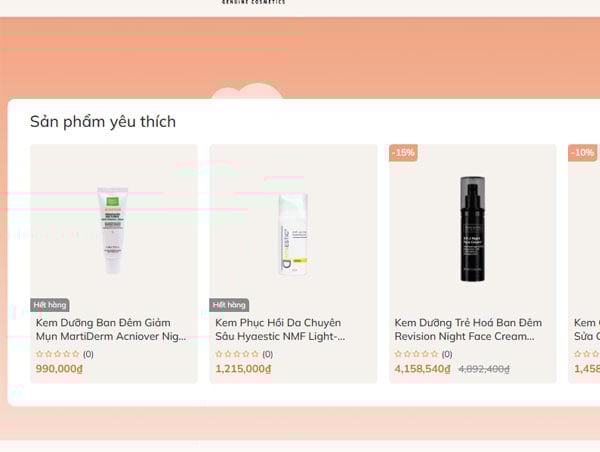Click the -10% discount badge
The height and width of the screenshot is (452, 600).
tap(582, 153)
